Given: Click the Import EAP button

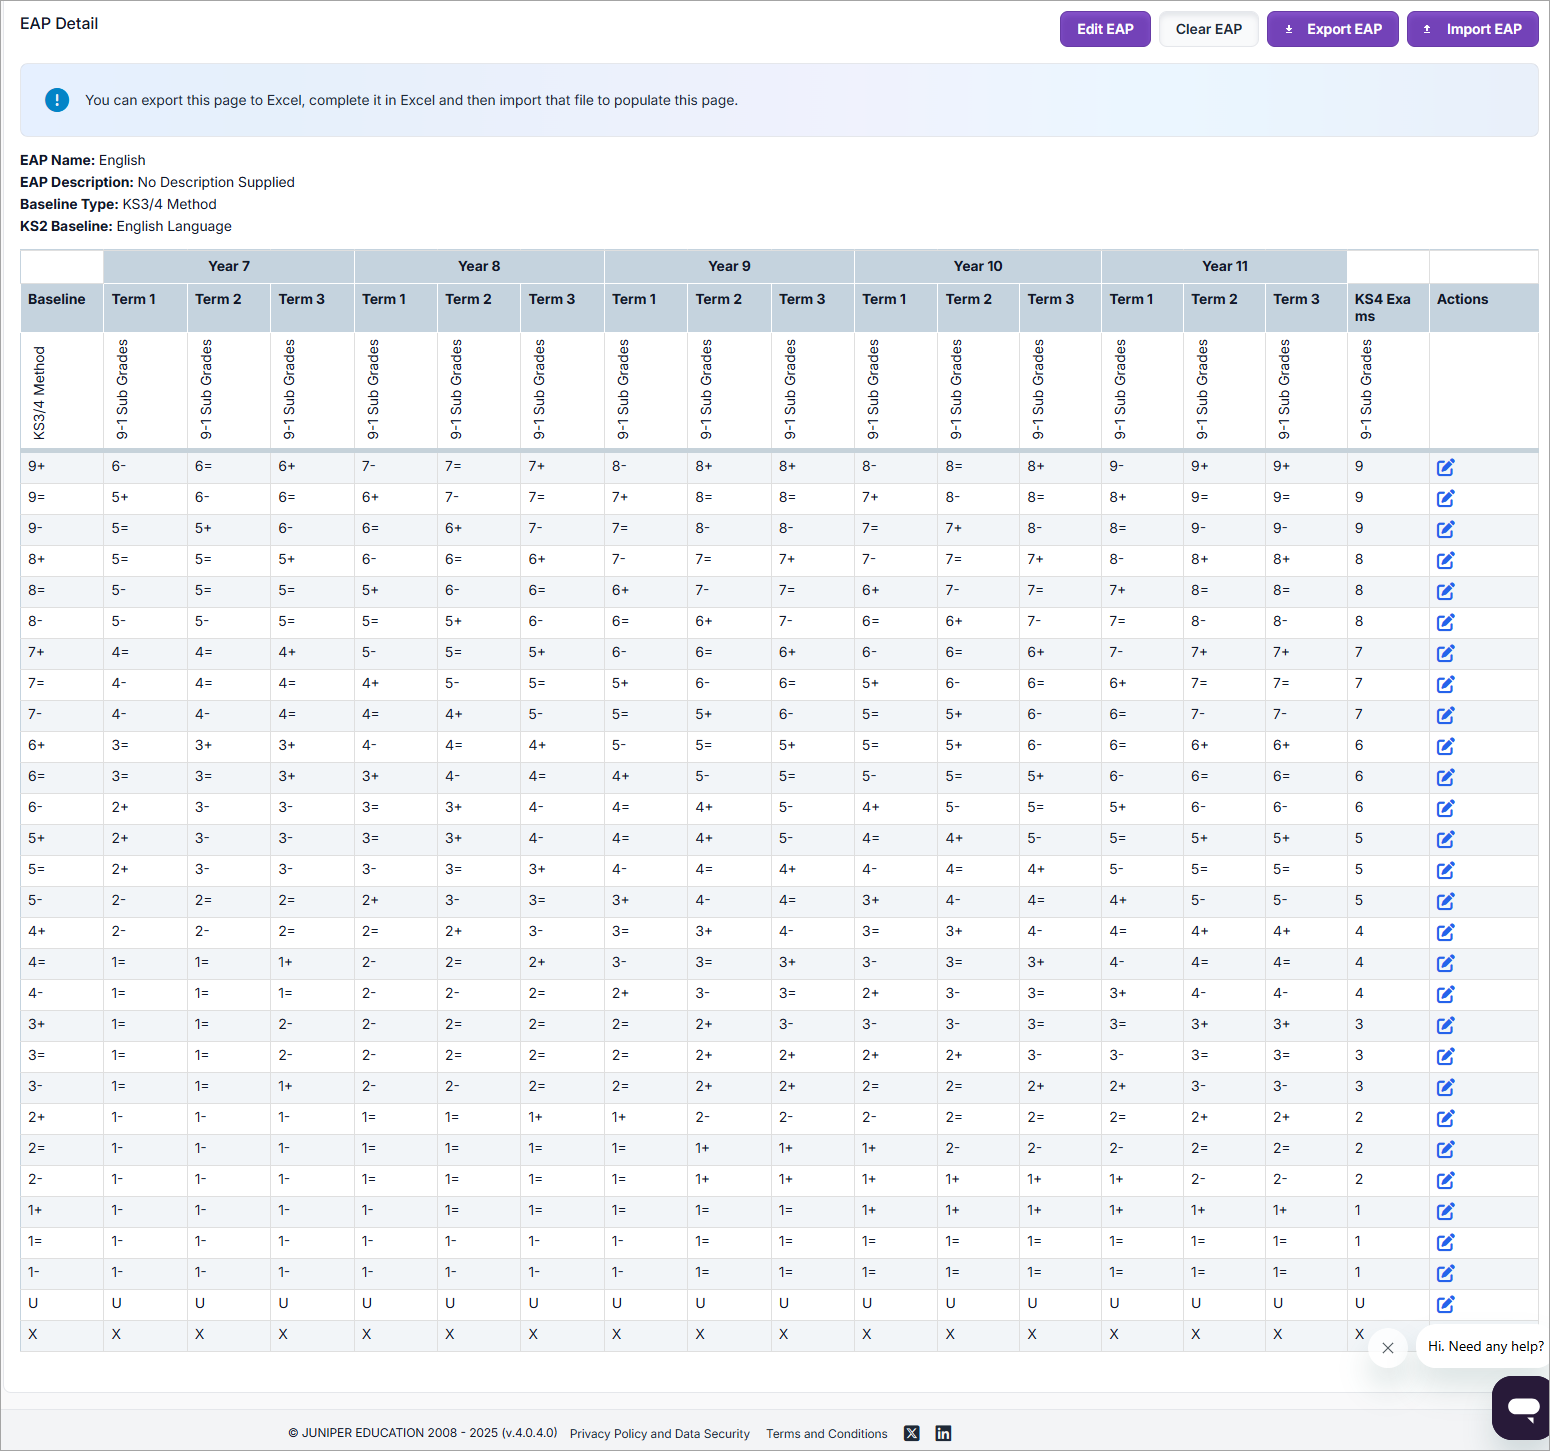Looking at the screenshot, I should coord(1472,29).
